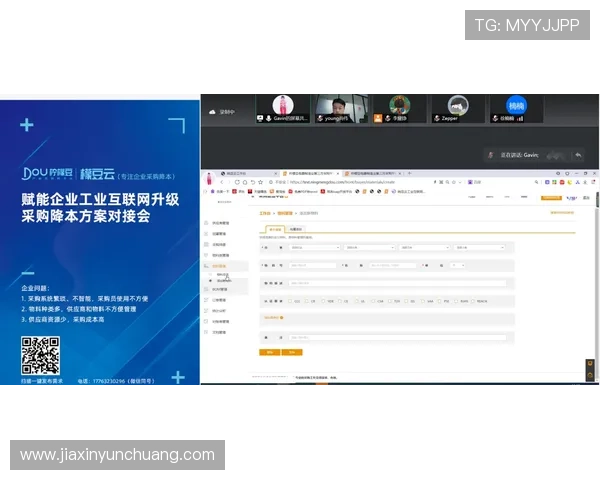The image size is (600, 480).
Task: Click the bookmark star icon
Action: pos(261,182)
